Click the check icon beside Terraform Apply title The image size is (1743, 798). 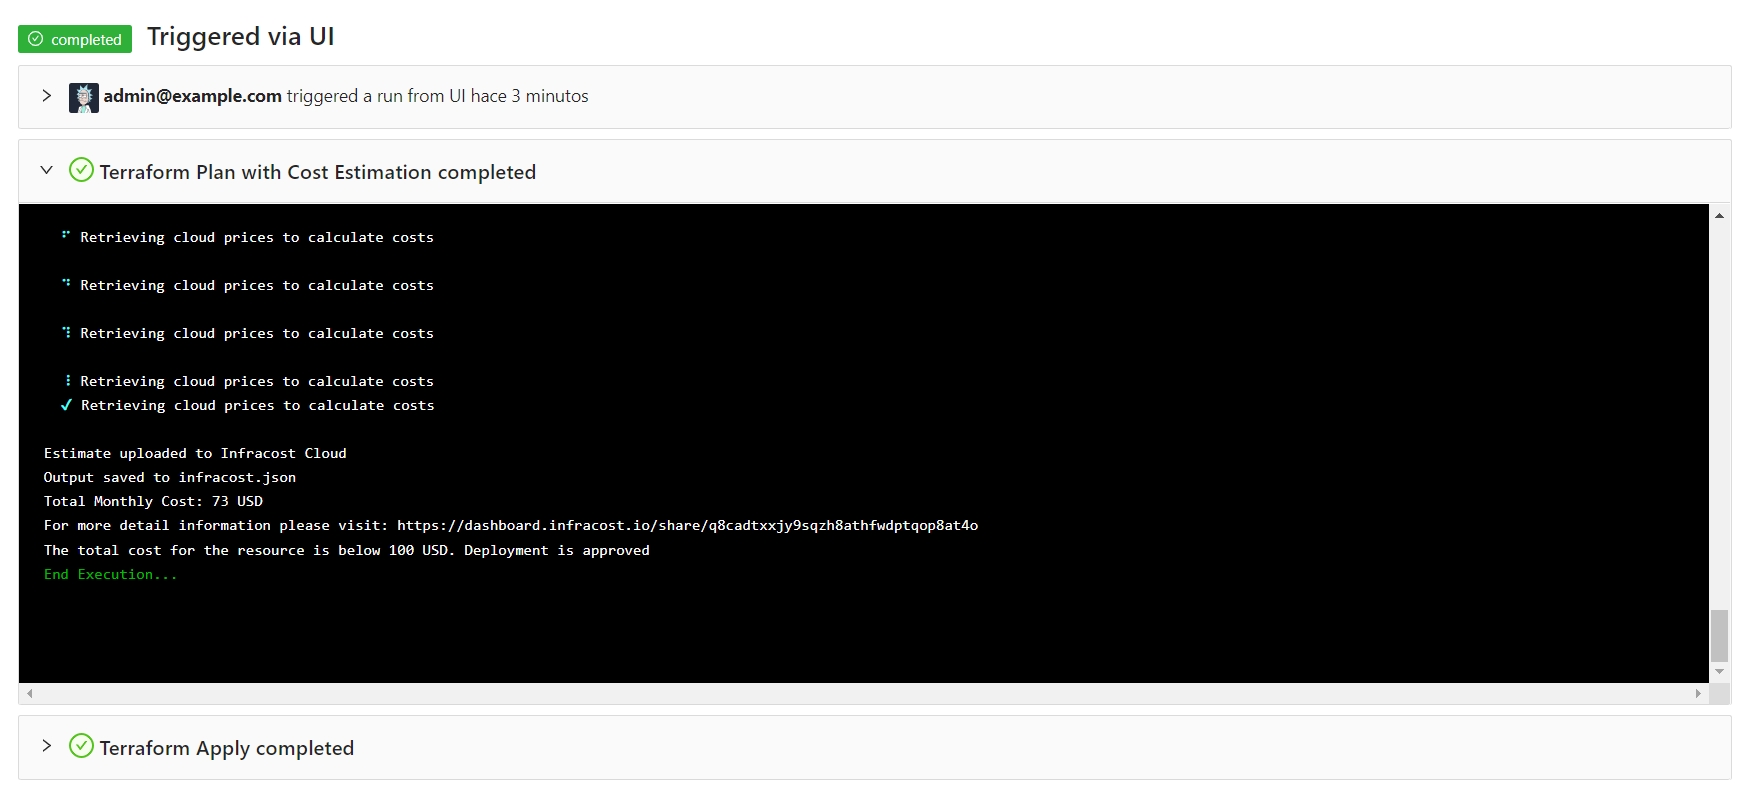(x=81, y=747)
